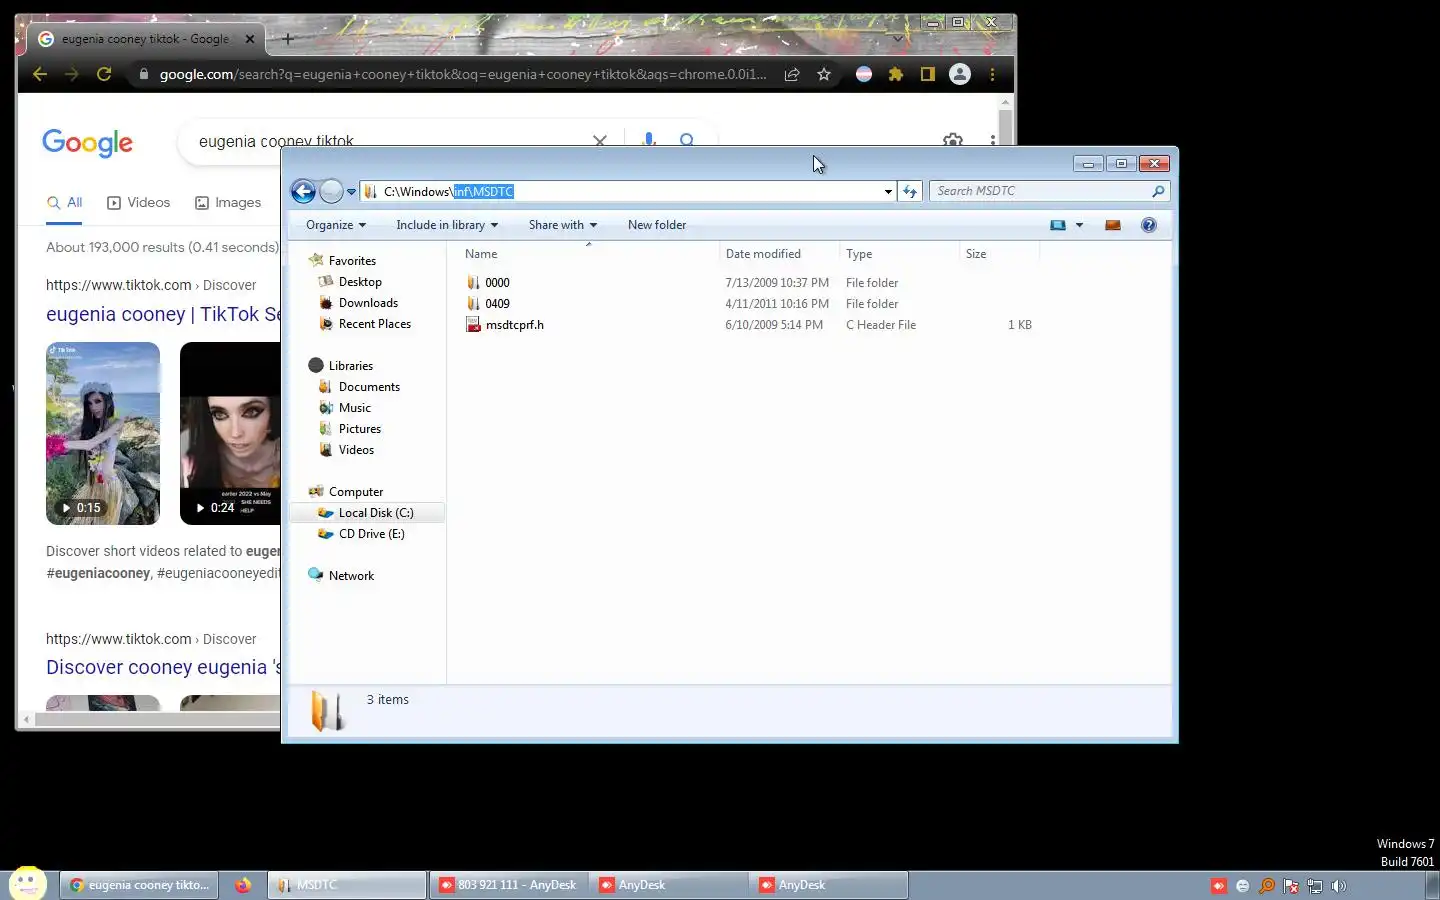This screenshot has height=900, width=1440.
Task: Toggle the preview pane icon
Action: pyautogui.click(x=1112, y=225)
